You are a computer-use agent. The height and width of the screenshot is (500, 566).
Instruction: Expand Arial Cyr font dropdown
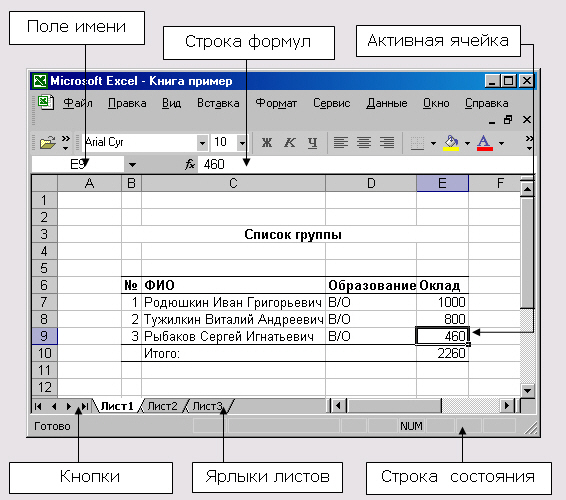click(x=202, y=143)
